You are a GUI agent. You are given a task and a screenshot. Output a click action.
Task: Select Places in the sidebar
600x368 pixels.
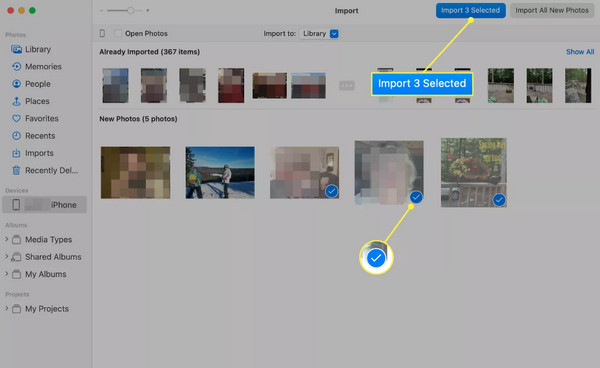coord(37,101)
